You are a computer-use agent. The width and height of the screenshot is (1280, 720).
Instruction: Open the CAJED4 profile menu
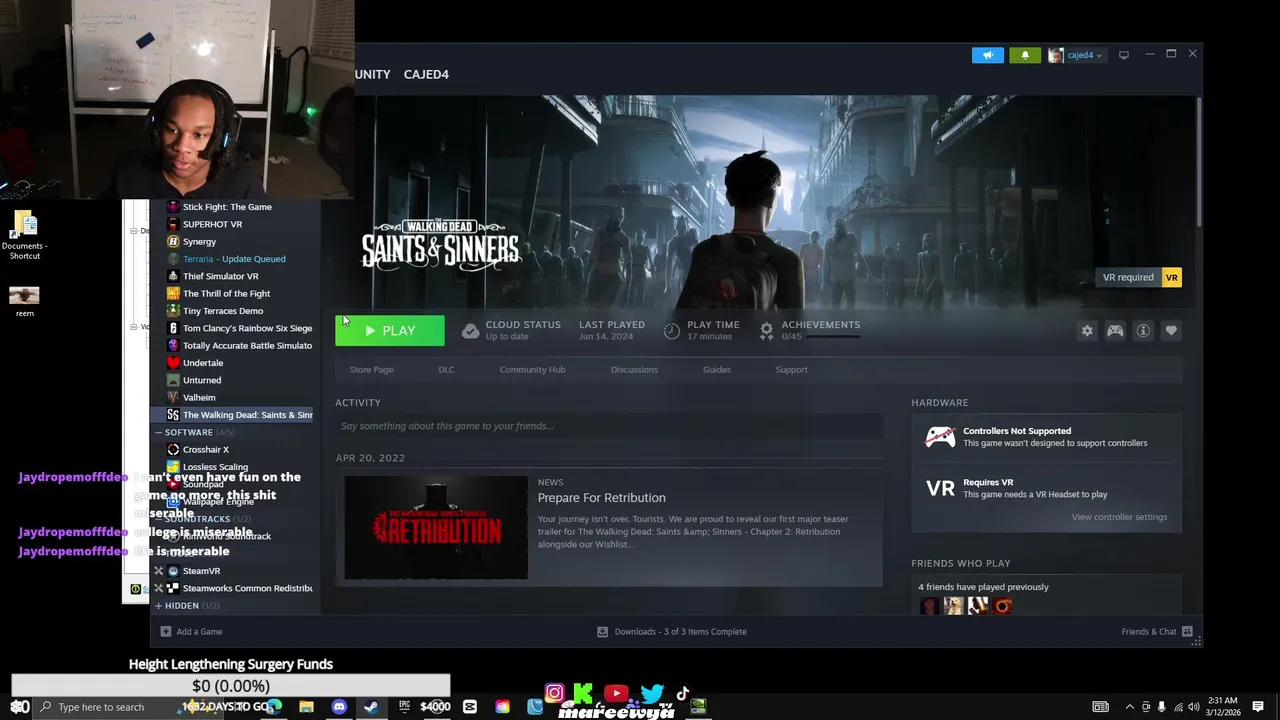pos(426,74)
